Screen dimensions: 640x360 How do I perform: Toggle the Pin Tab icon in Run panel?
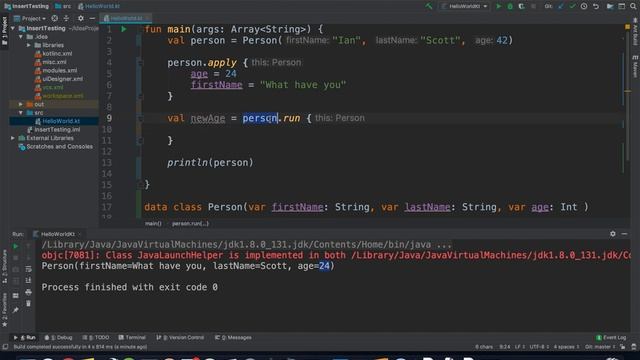point(16,310)
